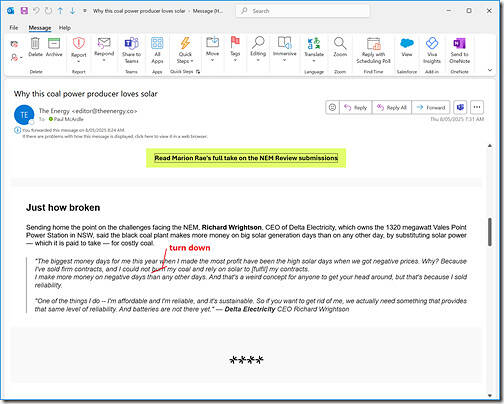Viewport: 504px width, 404px height.
Task: Click the message scrollbar thumb
Action: (x=490, y=232)
